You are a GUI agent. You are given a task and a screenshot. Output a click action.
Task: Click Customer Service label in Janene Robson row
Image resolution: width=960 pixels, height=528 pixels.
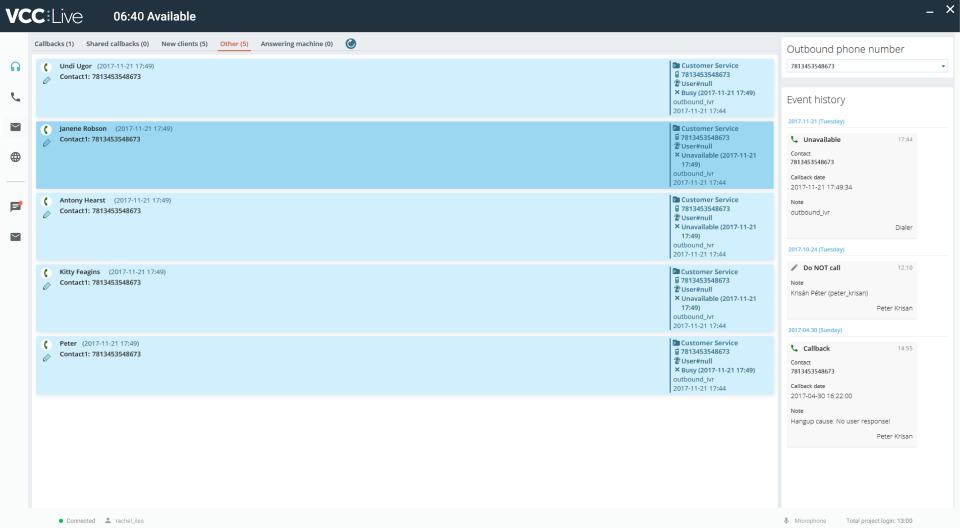pos(710,129)
